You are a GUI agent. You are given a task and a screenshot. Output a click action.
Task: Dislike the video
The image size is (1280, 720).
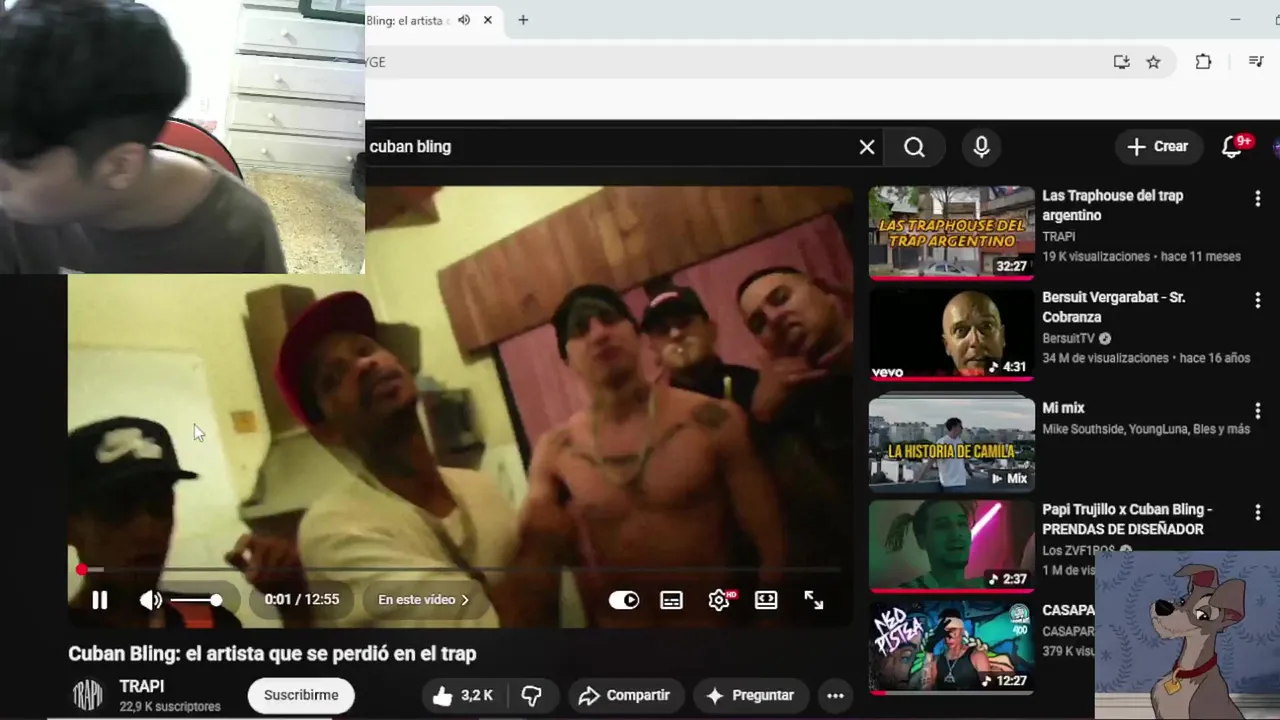click(532, 695)
